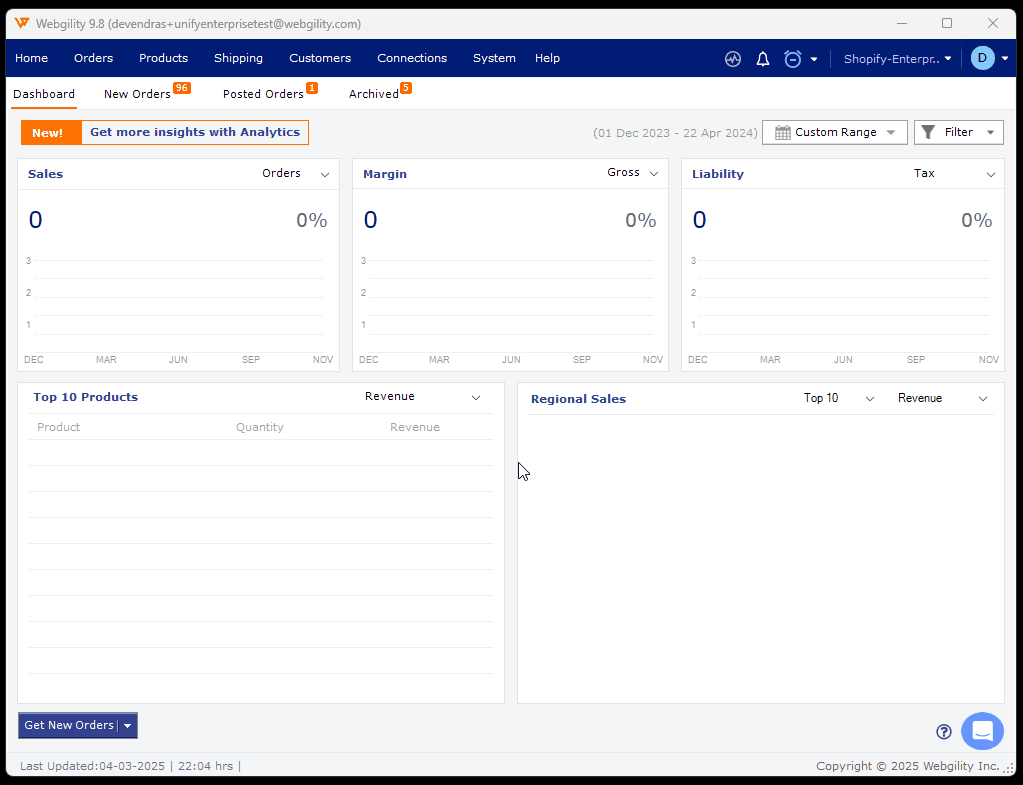Switch to the Archived tab
Viewport: 1023px width, 785px height.
tap(373, 94)
